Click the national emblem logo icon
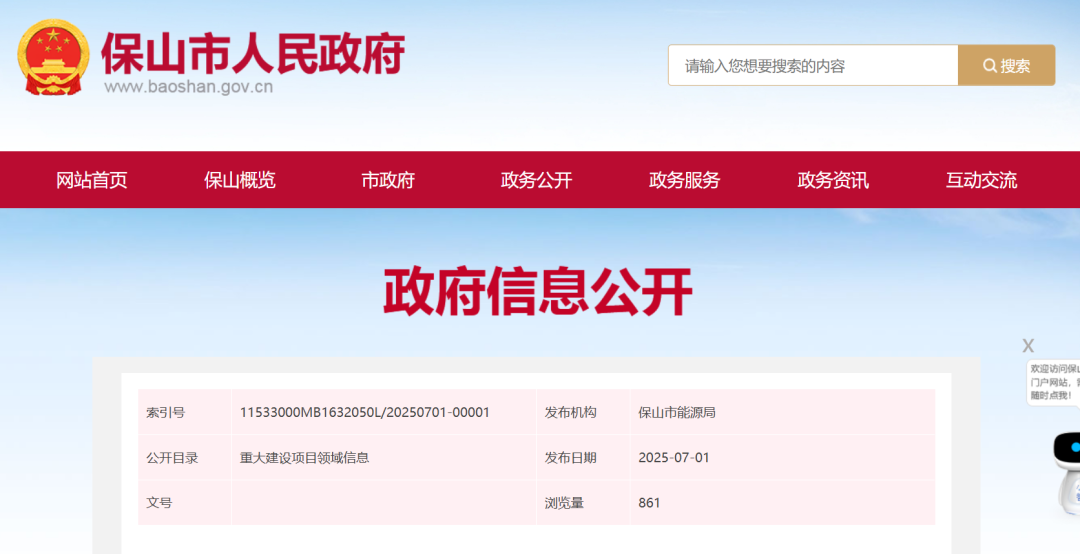The image size is (1080, 554). (54, 57)
